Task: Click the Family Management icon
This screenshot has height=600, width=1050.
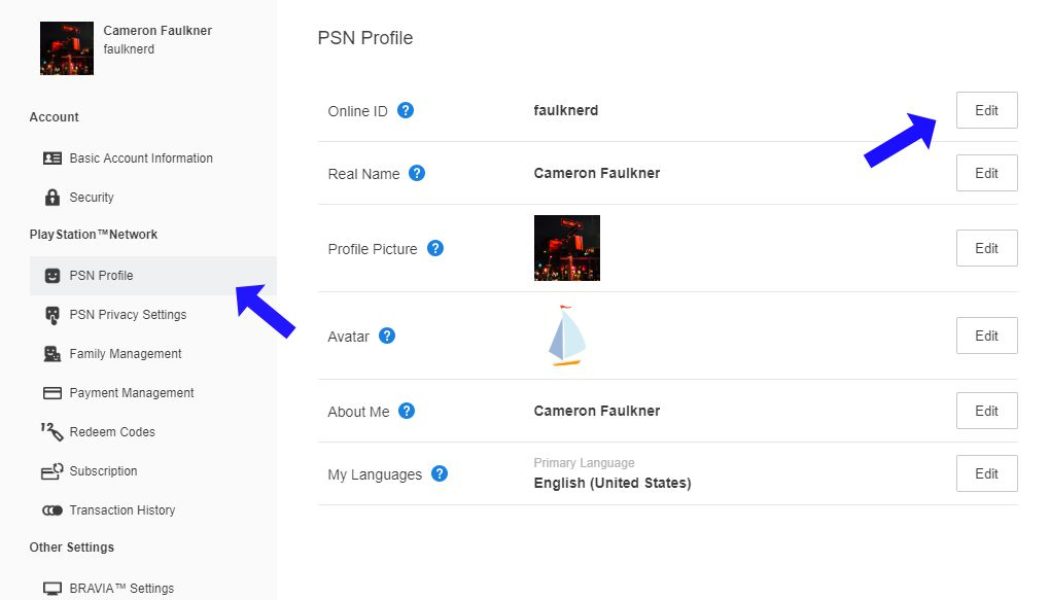Action: point(51,353)
